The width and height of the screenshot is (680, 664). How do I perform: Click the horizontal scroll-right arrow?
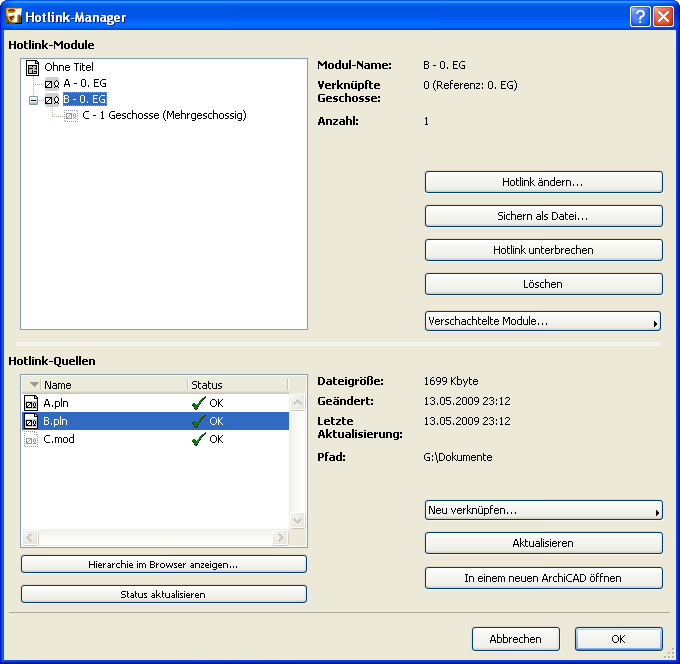[280, 538]
